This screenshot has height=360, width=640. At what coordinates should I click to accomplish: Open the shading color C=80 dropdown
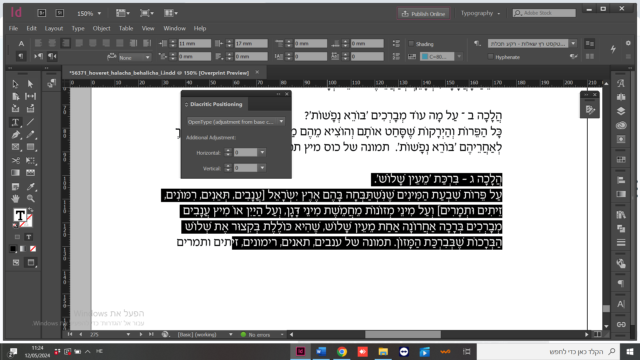tap(459, 57)
